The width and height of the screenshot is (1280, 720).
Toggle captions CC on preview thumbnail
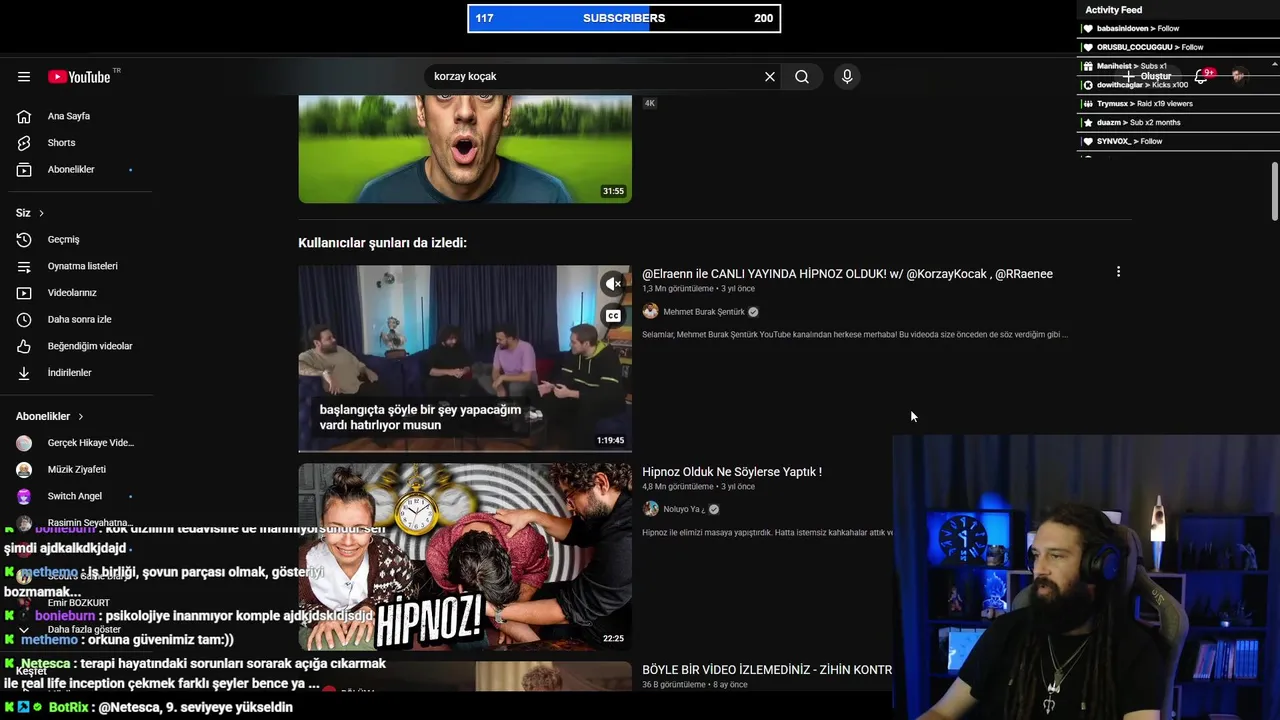[613, 316]
